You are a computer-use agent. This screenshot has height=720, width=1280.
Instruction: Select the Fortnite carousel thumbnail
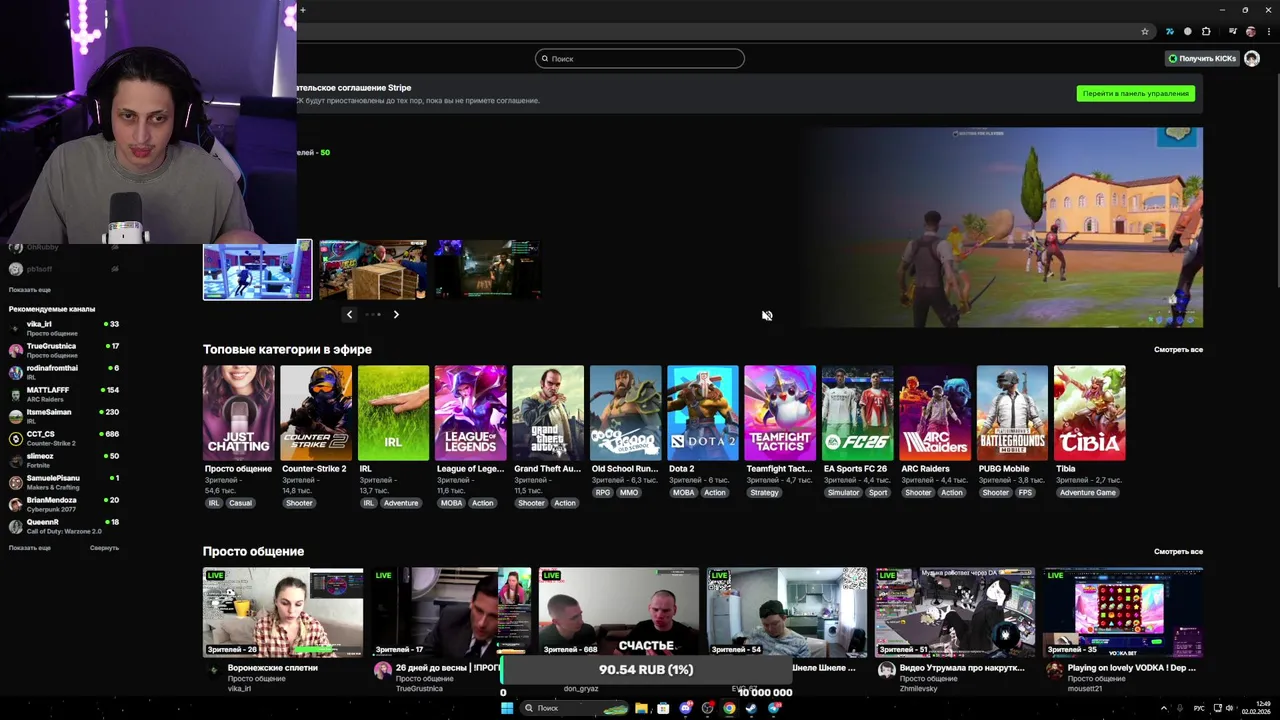(x=258, y=270)
